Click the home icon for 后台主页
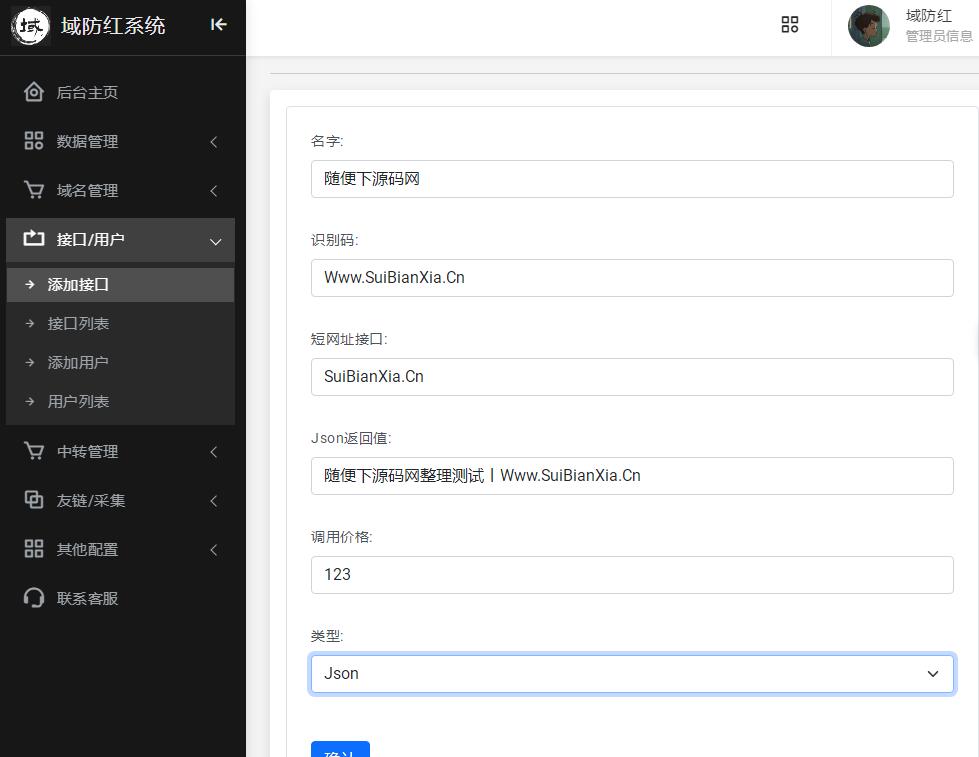Screen dimensions: 979x757 pyautogui.click(x=34, y=92)
